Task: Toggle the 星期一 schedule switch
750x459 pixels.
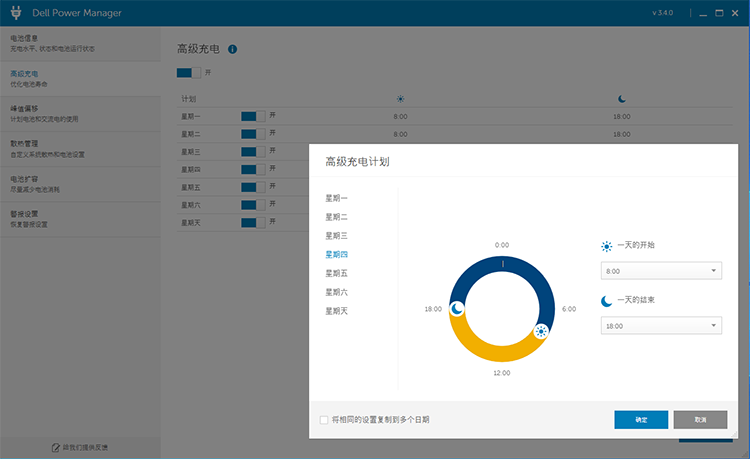Action: point(253,116)
